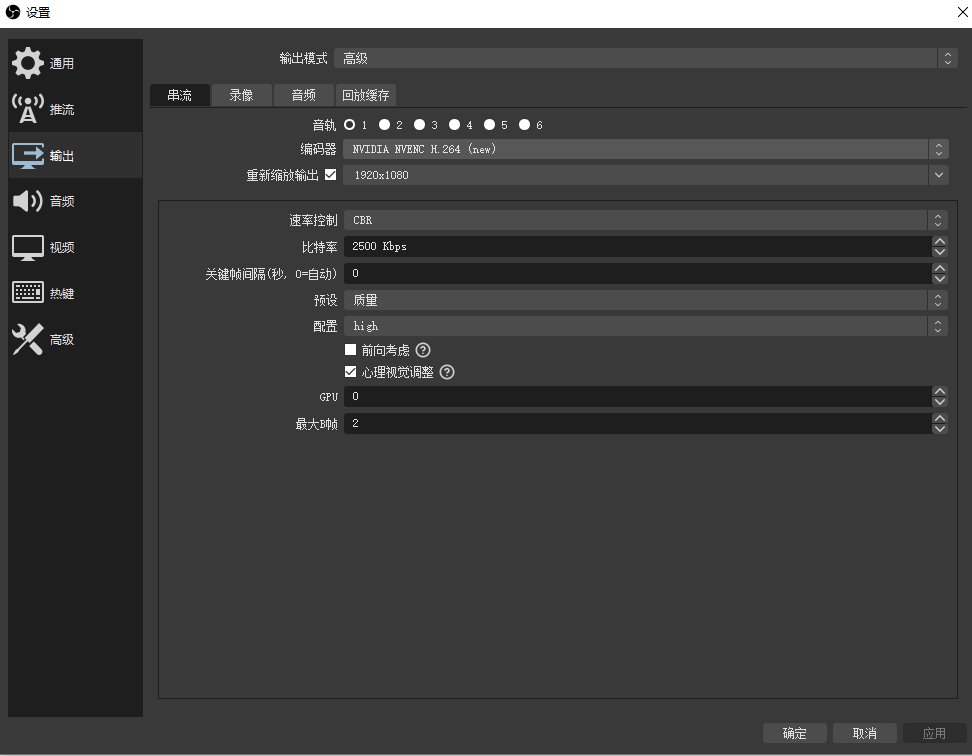The image size is (972, 756).
Task: Click the OBS logo in title bar
Action: (x=12, y=12)
